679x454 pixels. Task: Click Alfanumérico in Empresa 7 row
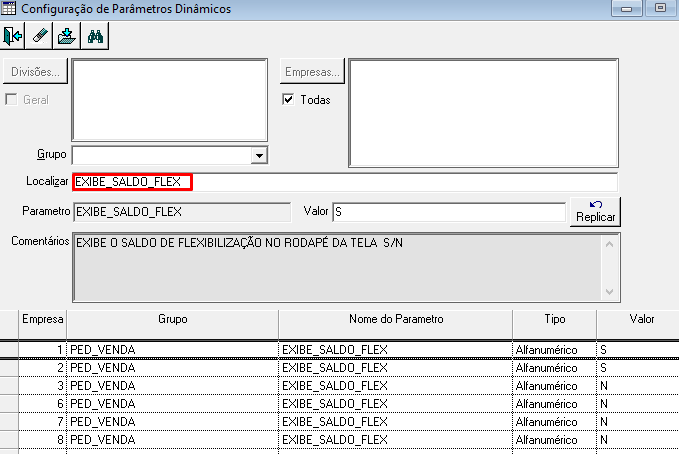tap(546, 422)
